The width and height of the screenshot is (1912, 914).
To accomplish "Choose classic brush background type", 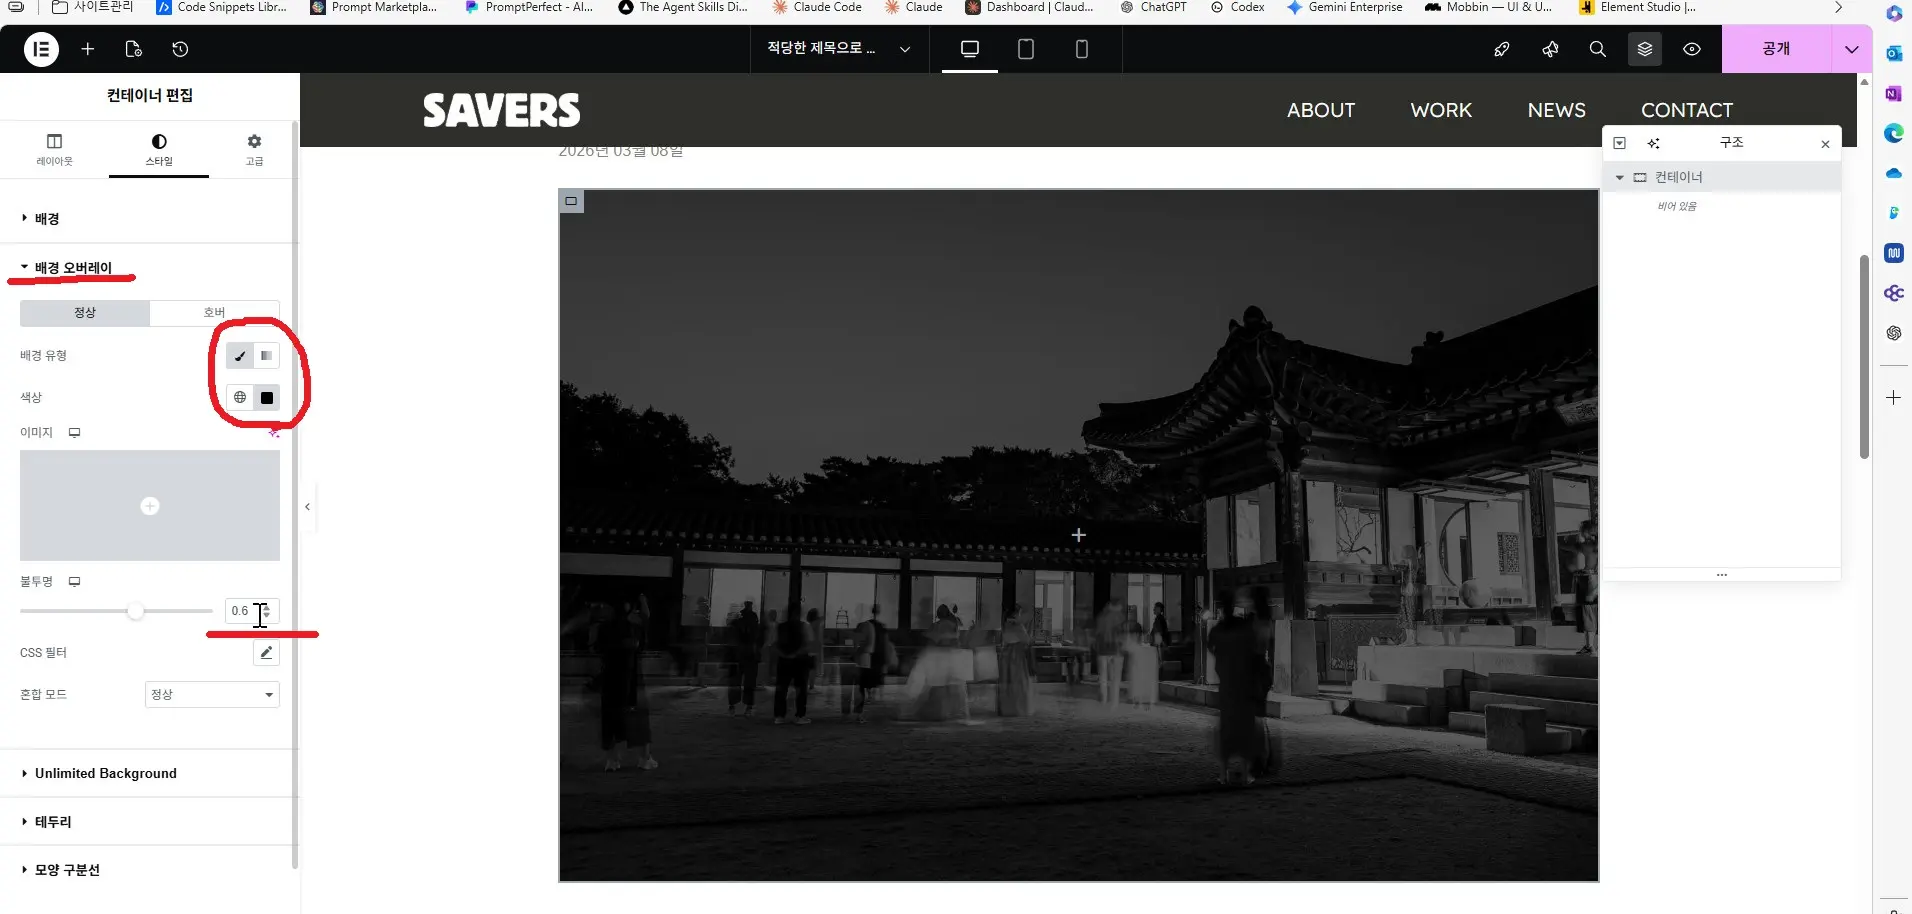I will pos(240,356).
